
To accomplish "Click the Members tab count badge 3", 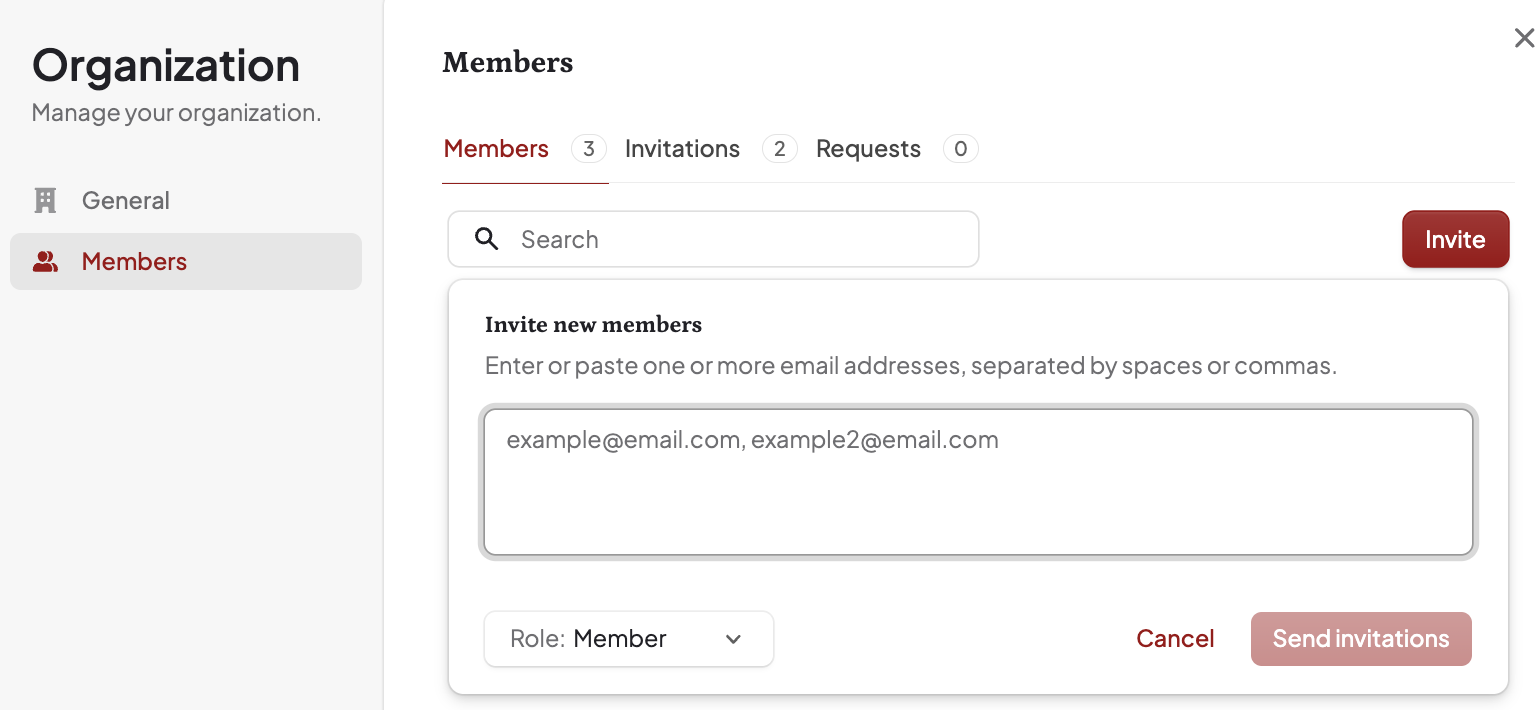I will (589, 149).
